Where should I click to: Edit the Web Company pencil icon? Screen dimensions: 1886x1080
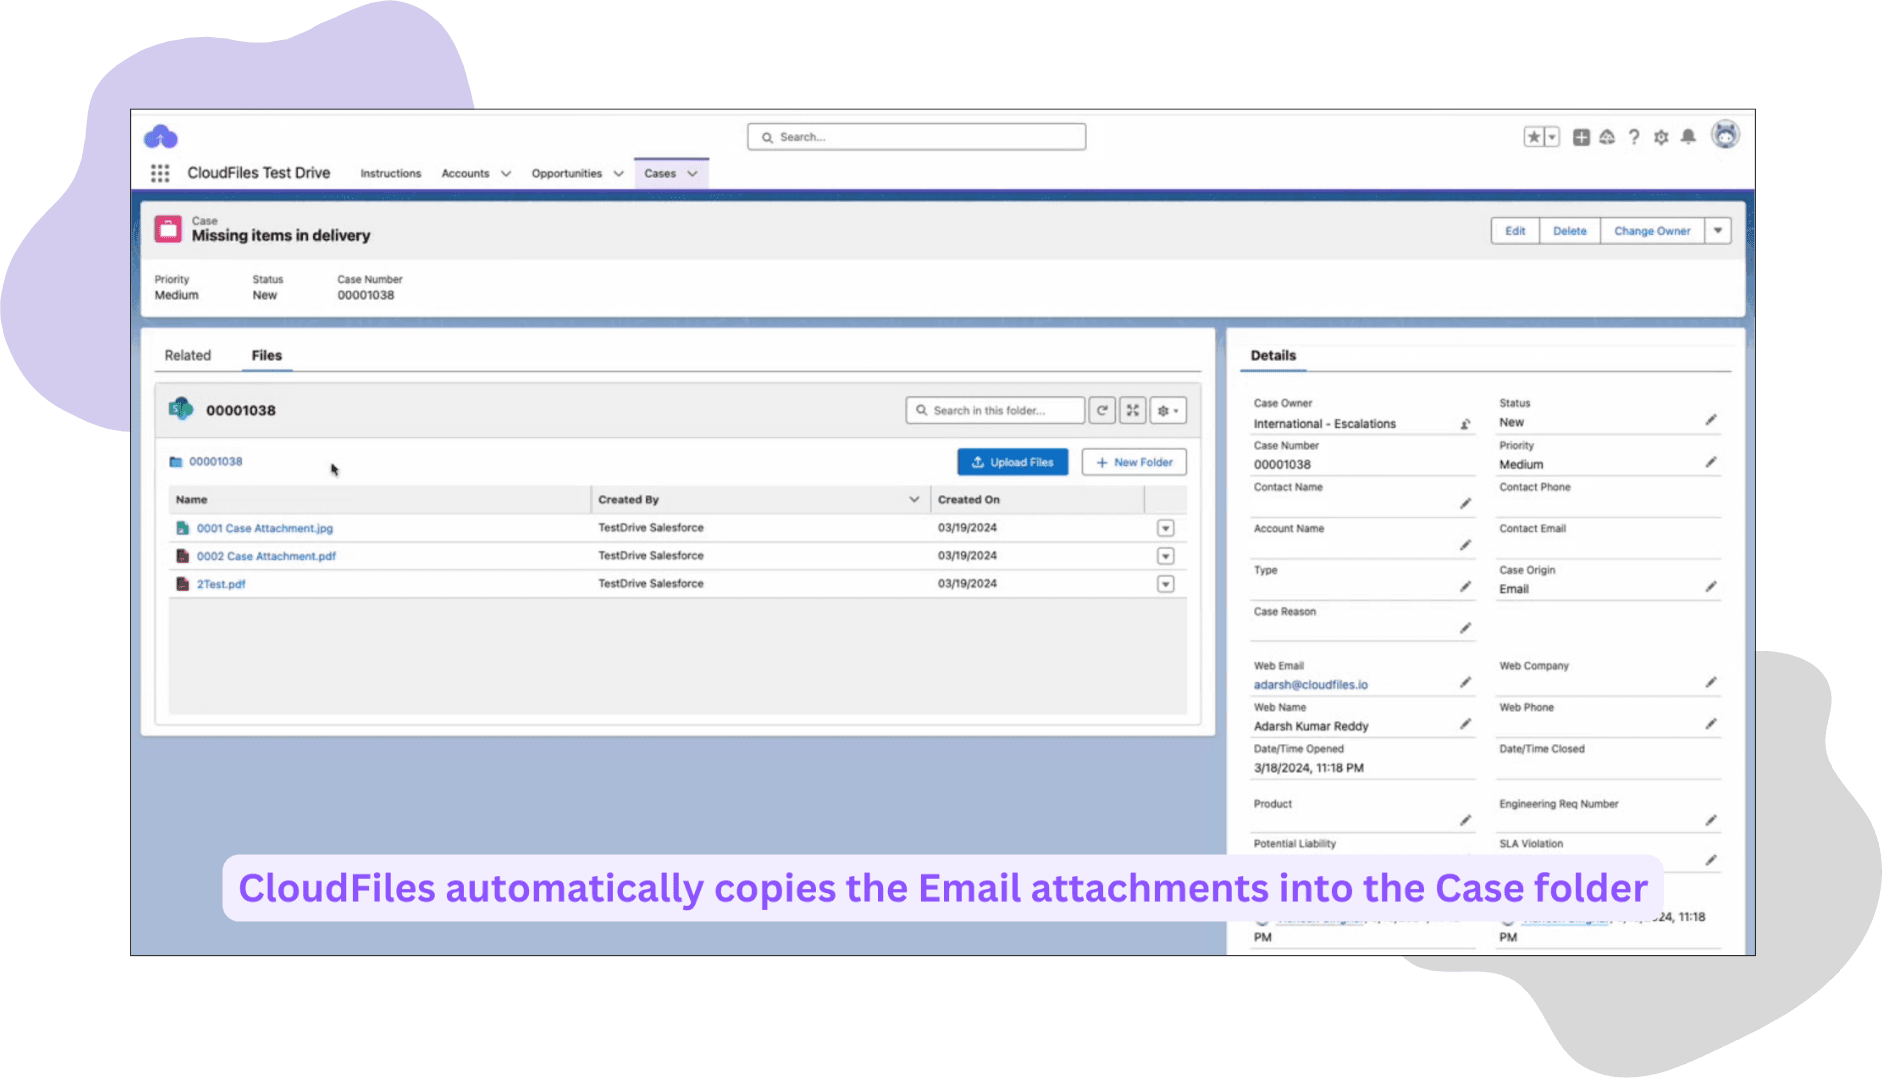(x=1711, y=682)
